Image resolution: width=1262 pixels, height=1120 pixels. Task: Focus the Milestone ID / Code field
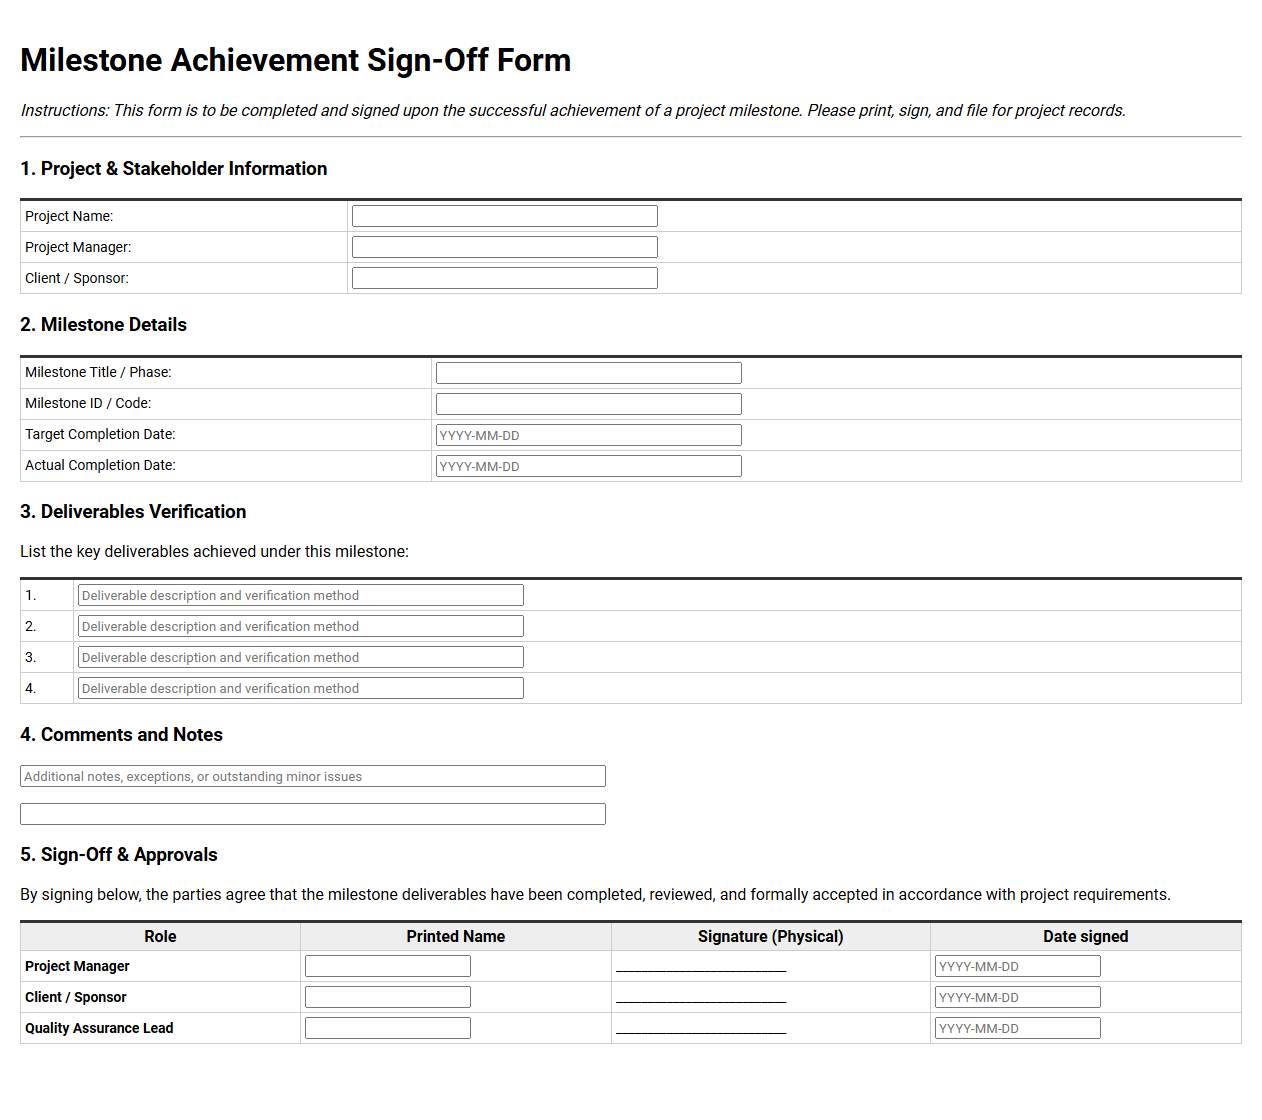[x=589, y=404]
